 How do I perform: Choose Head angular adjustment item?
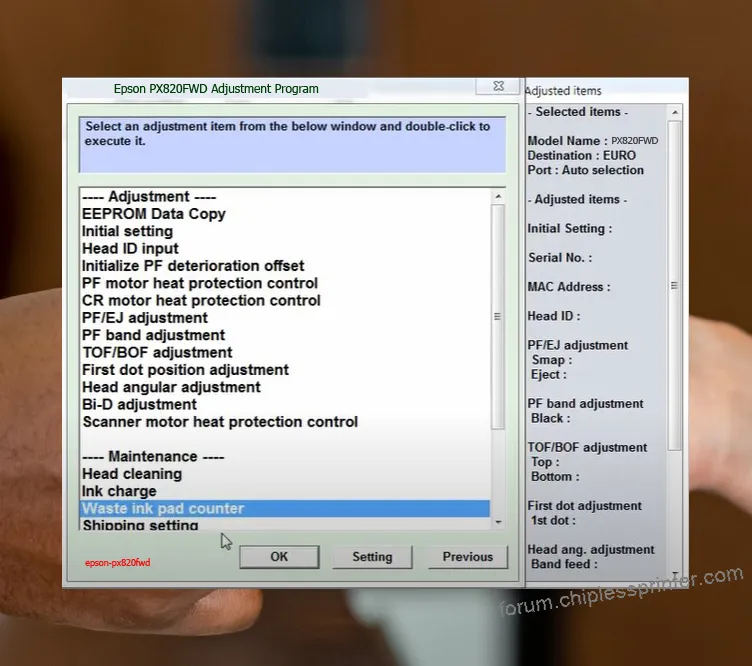click(x=171, y=387)
